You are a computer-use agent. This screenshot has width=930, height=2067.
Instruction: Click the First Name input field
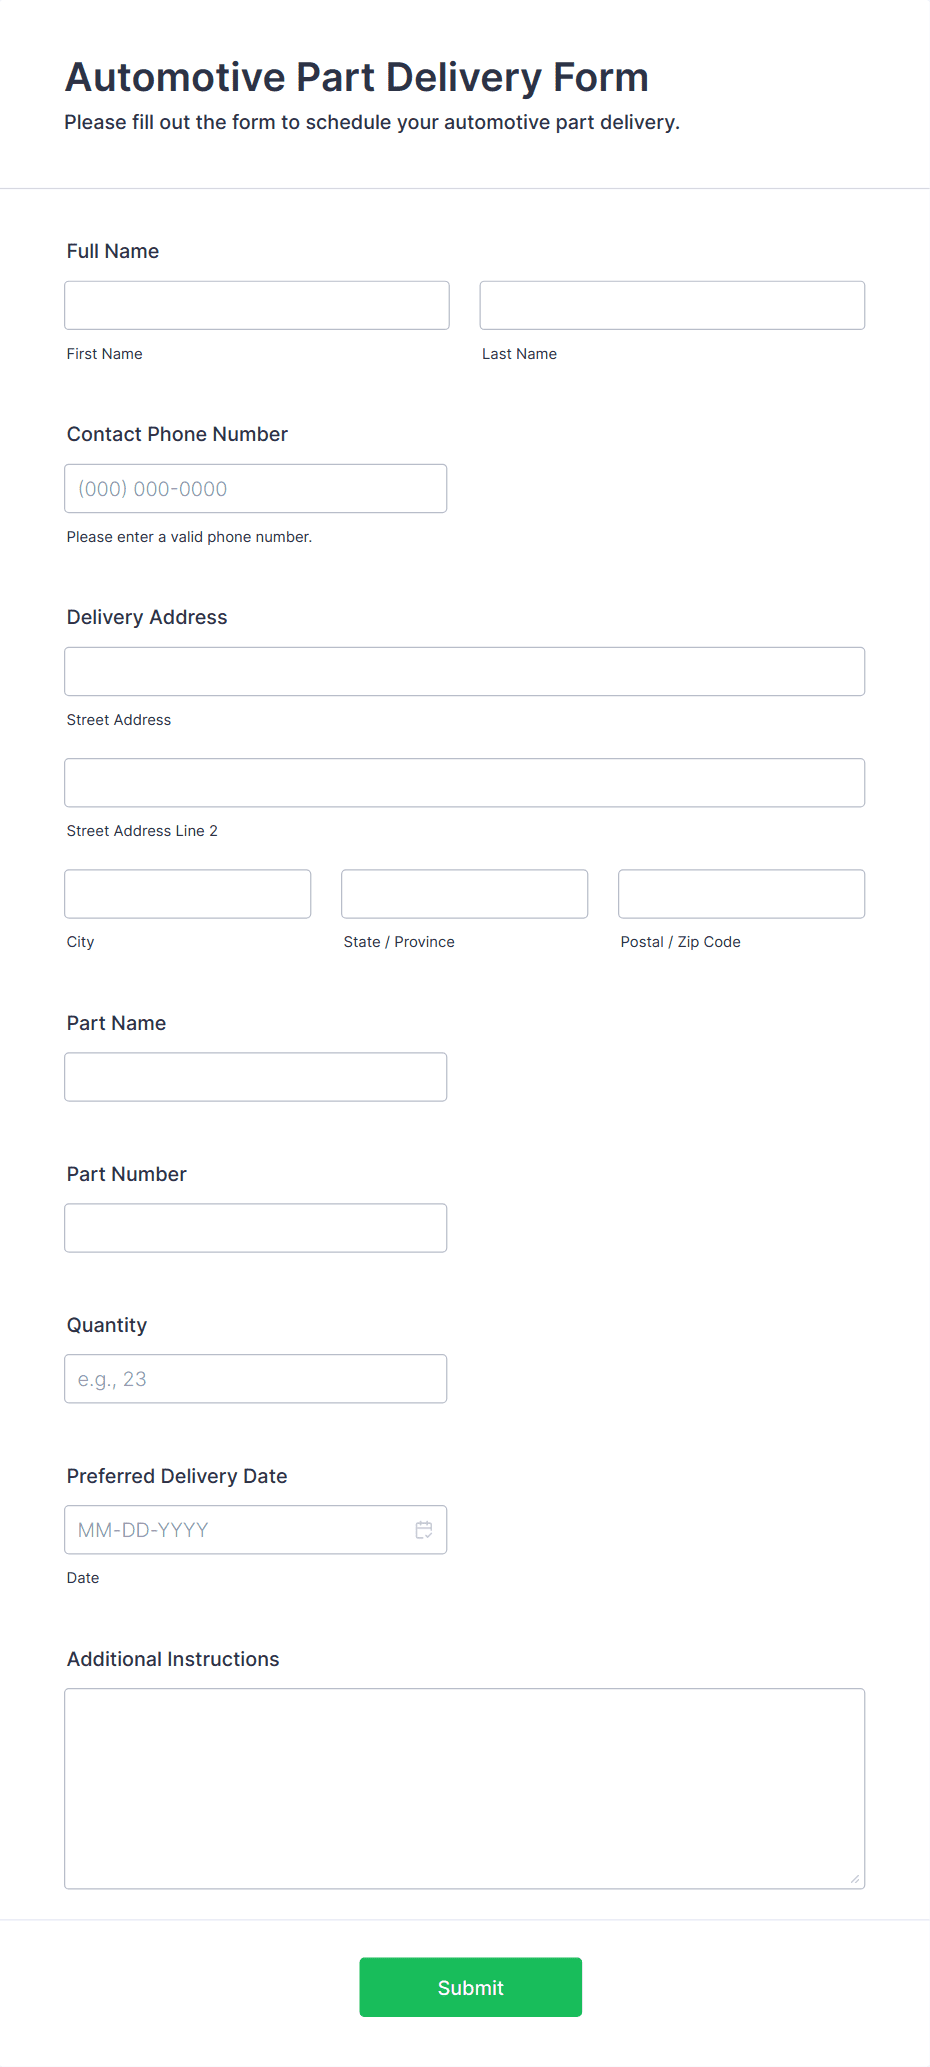(x=256, y=305)
